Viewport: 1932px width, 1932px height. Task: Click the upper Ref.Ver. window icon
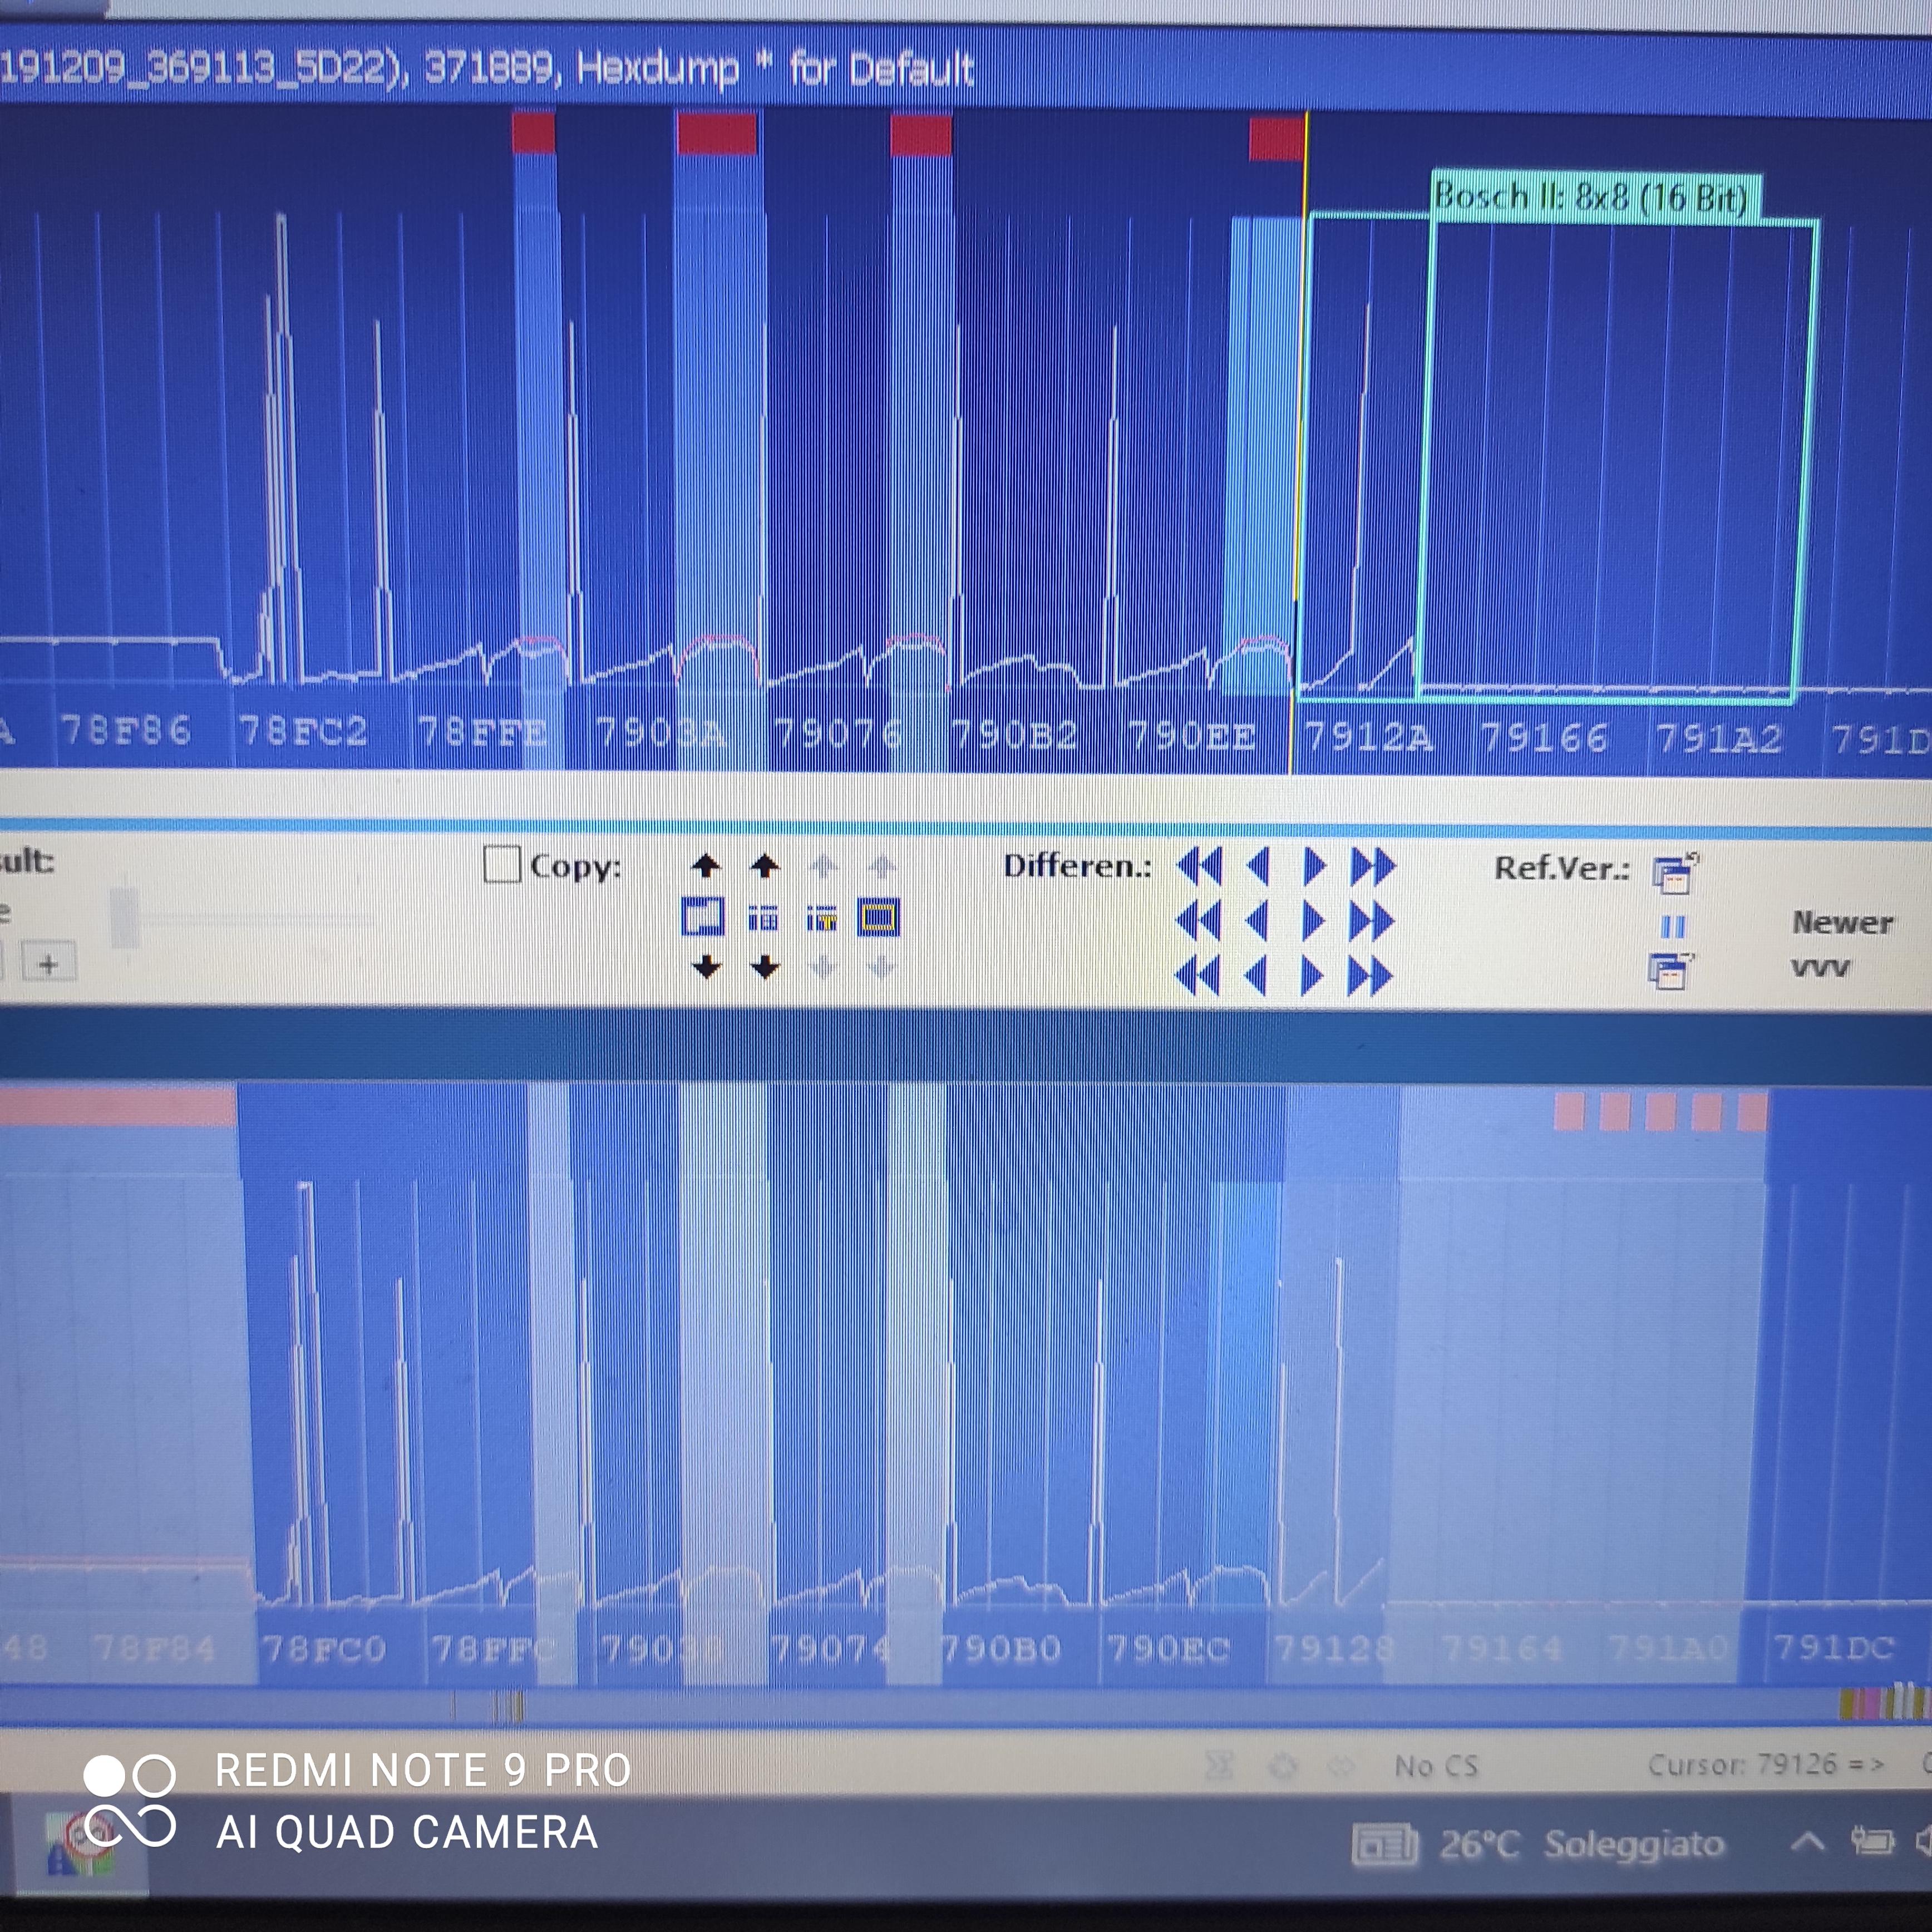coord(1675,873)
